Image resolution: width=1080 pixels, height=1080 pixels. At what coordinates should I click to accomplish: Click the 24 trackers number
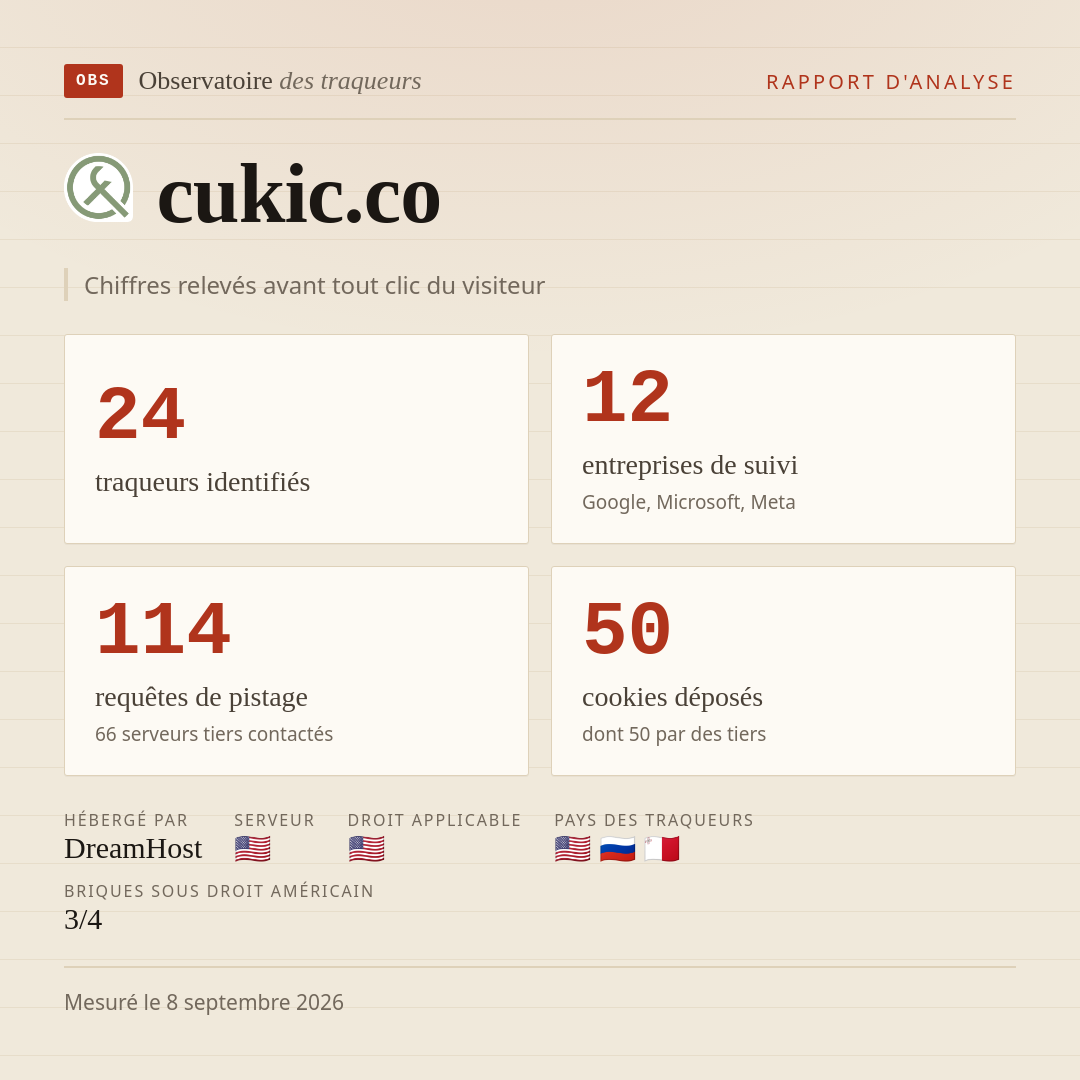pos(141,415)
